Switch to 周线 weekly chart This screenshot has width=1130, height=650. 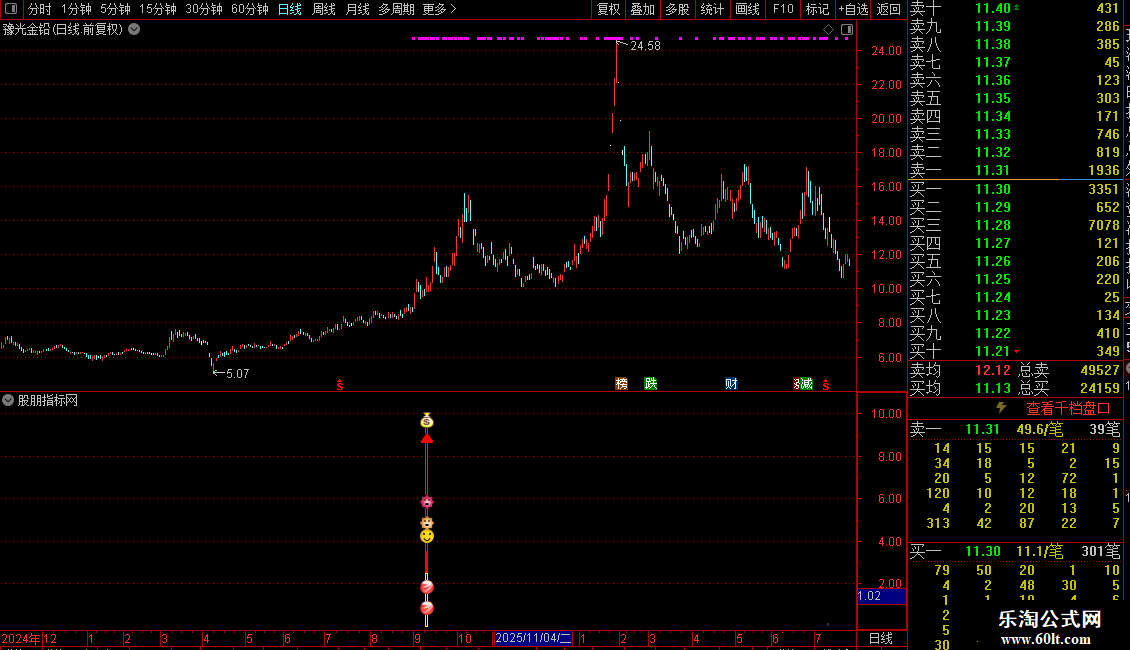click(324, 9)
